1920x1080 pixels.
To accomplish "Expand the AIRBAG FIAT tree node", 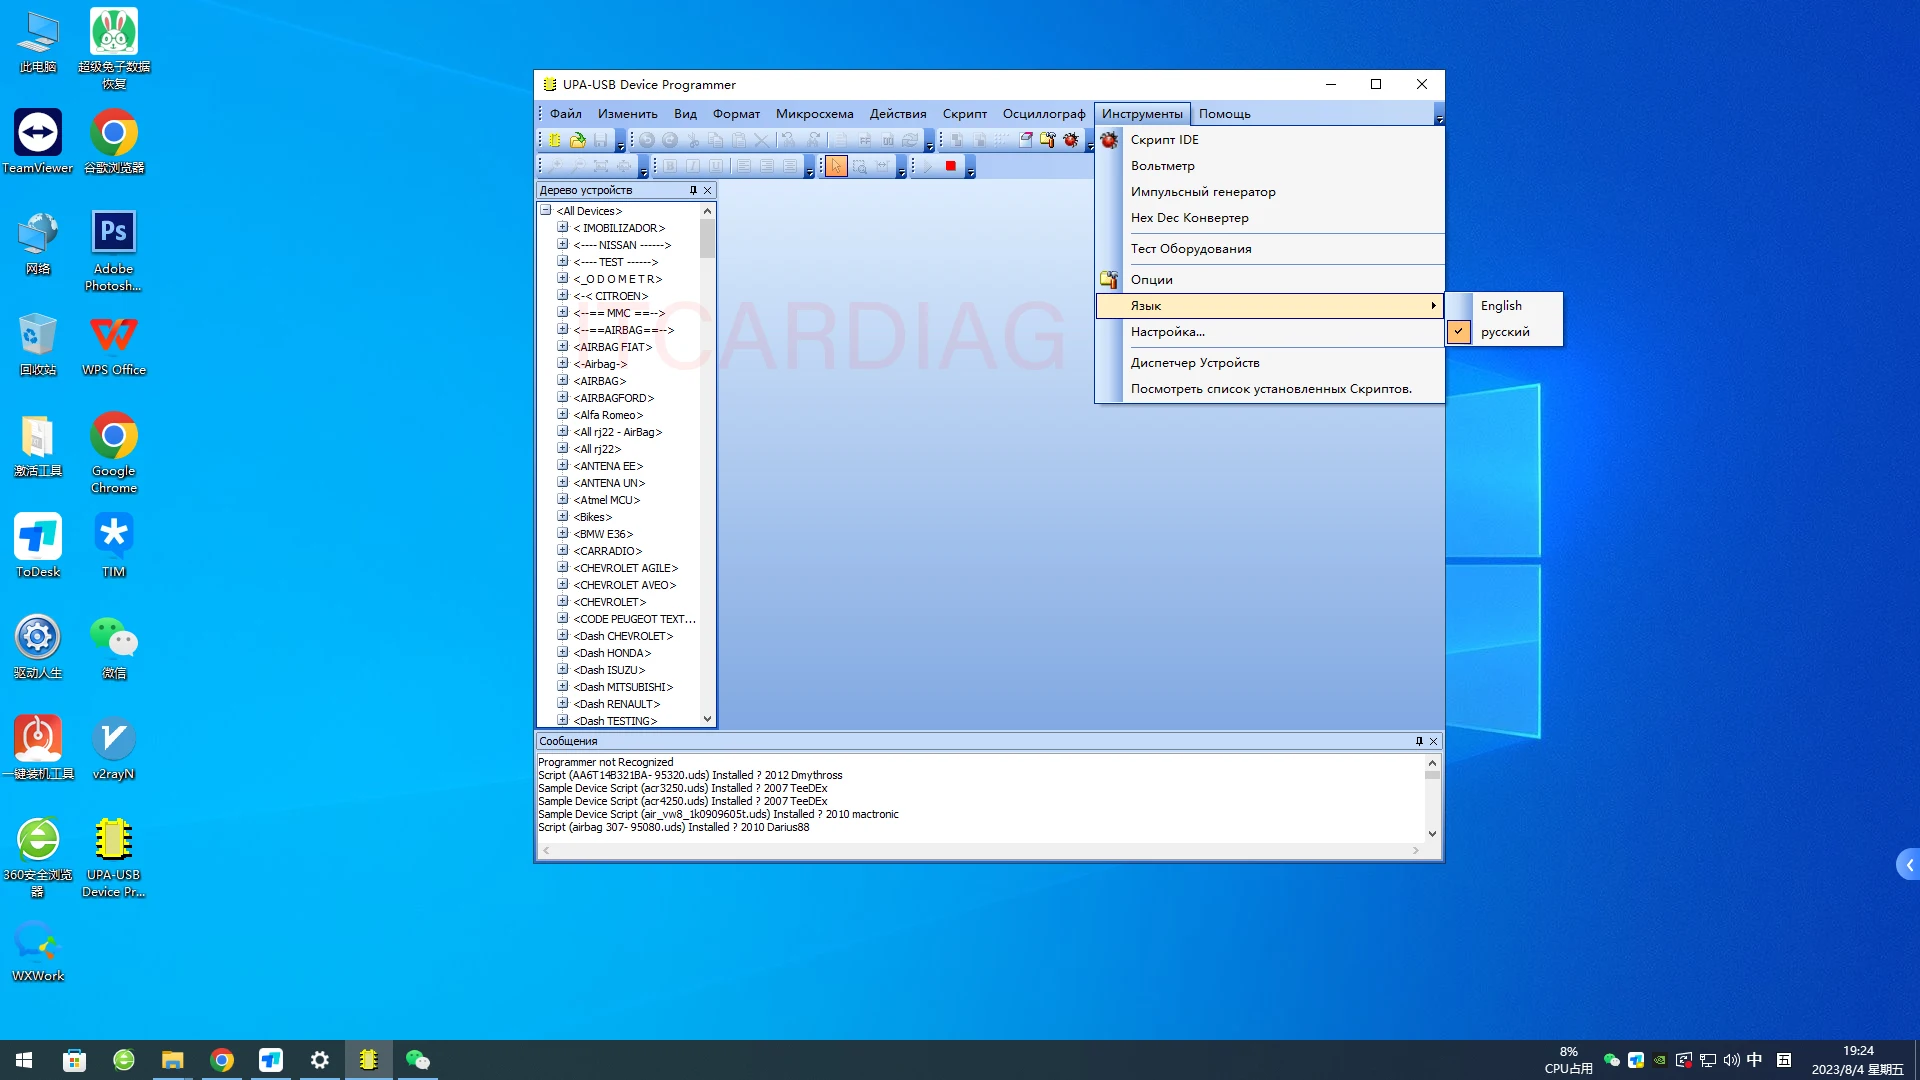I will pyautogui.click(x=563, y=347).
